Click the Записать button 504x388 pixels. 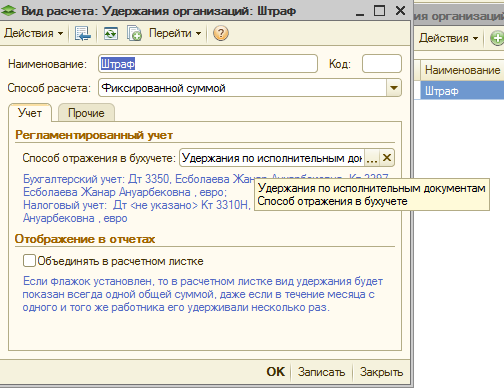coord(321,372)
